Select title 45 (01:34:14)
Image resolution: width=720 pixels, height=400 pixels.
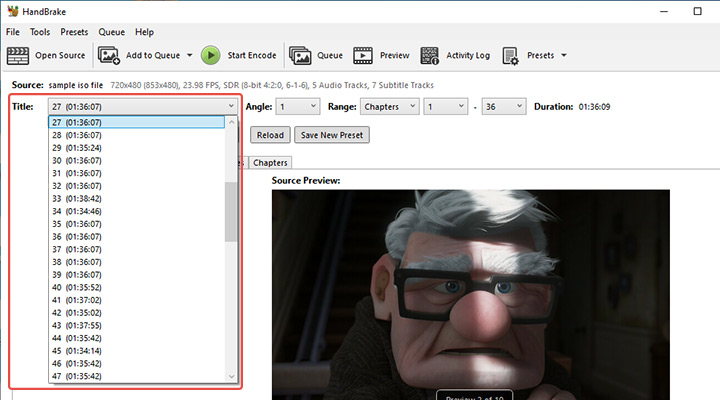pos(136,351)
